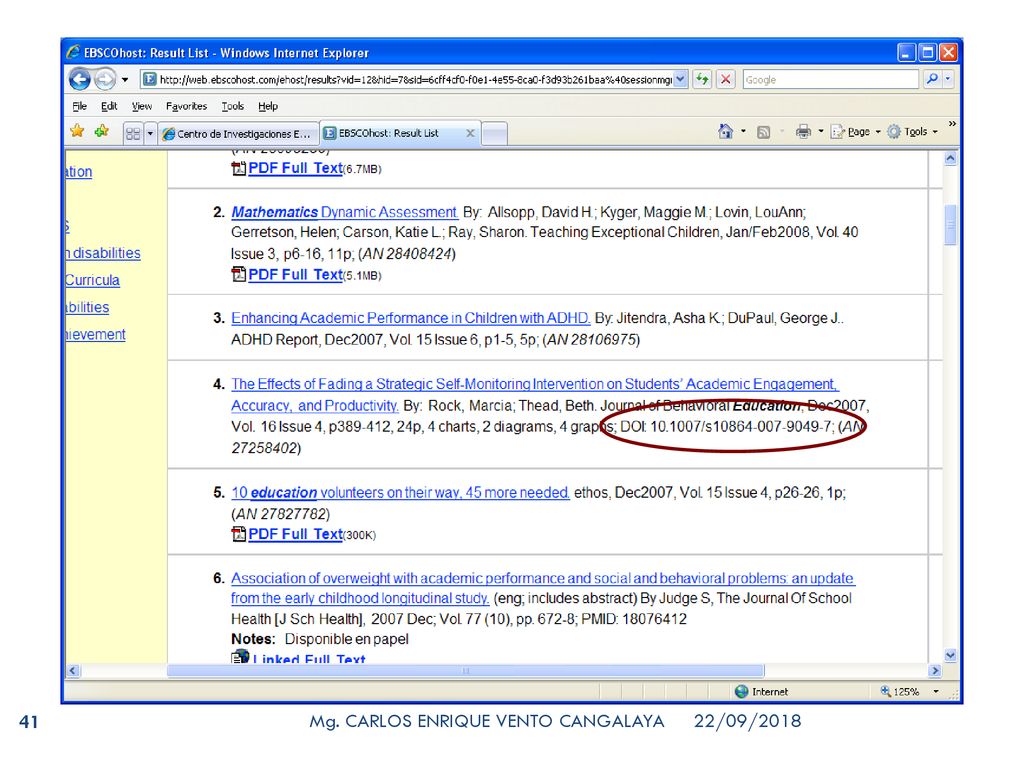Open the Edit menu
The image size is (1024, 768).
pyautogui.click(x=109, y=106)
